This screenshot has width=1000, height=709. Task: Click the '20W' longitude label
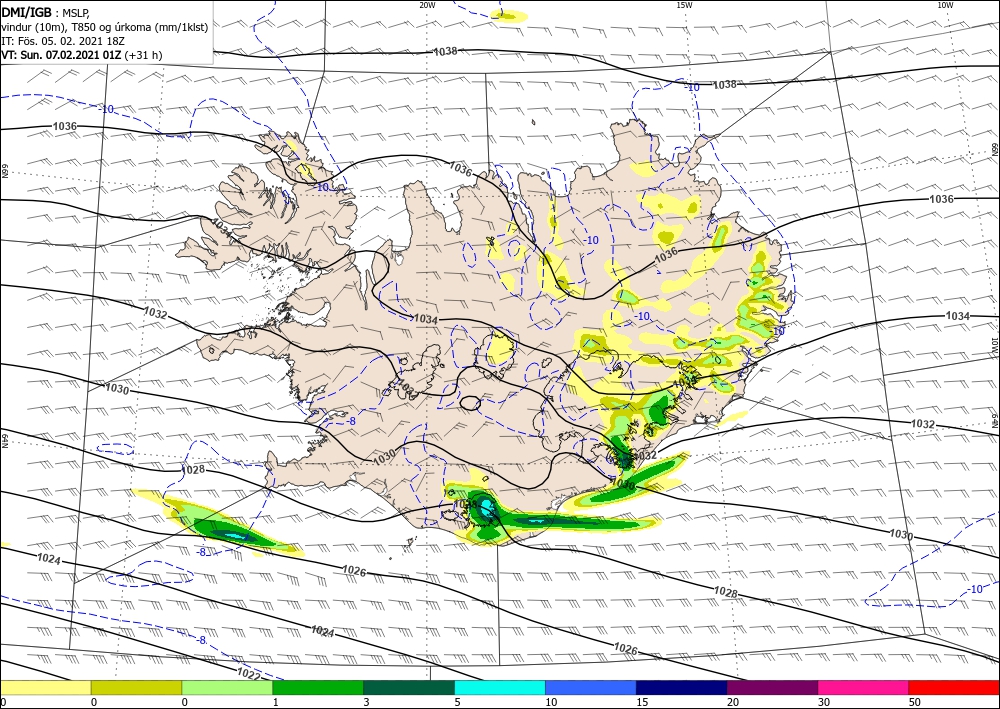[427, 5]
